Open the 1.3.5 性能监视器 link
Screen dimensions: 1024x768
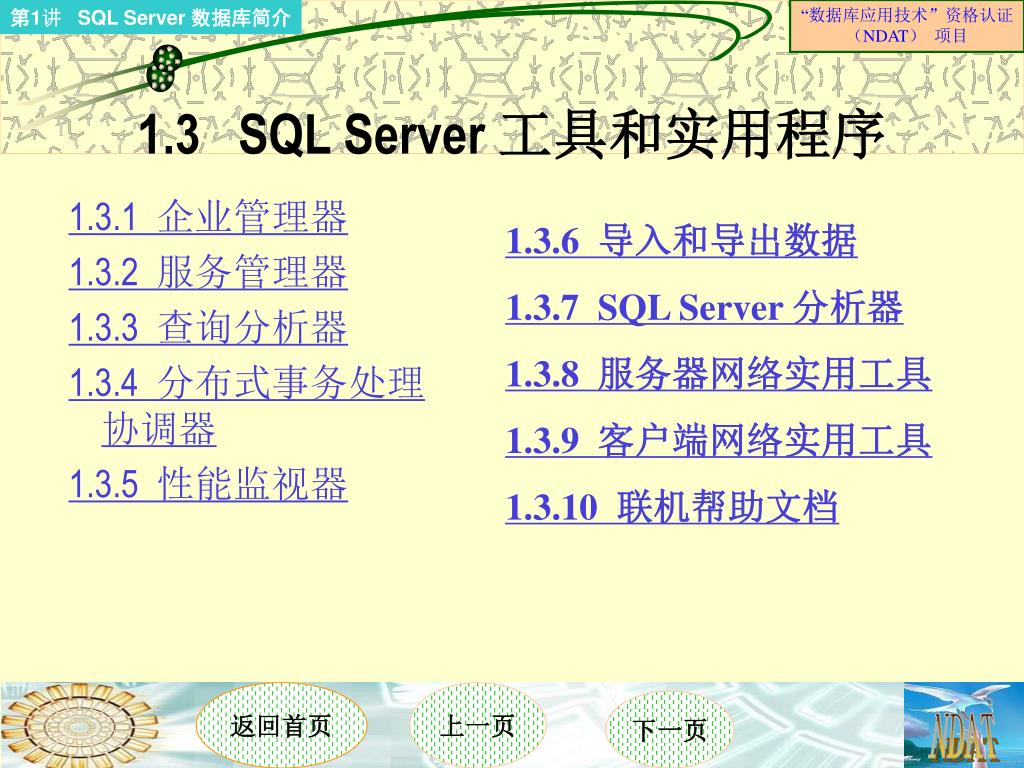click(x=208, y=484)
